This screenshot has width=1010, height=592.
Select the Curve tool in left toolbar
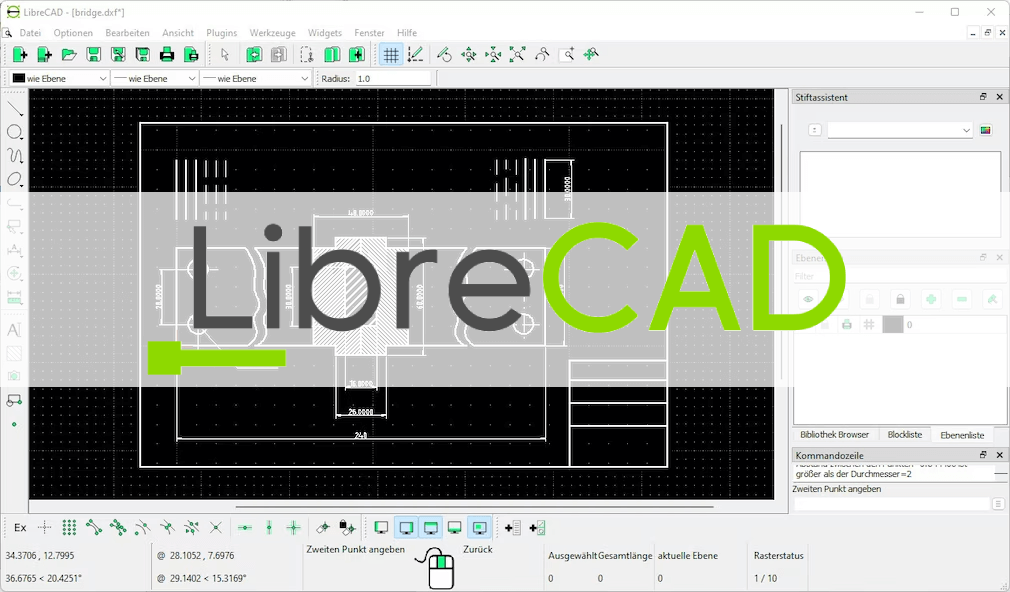(x=14, y=156)
